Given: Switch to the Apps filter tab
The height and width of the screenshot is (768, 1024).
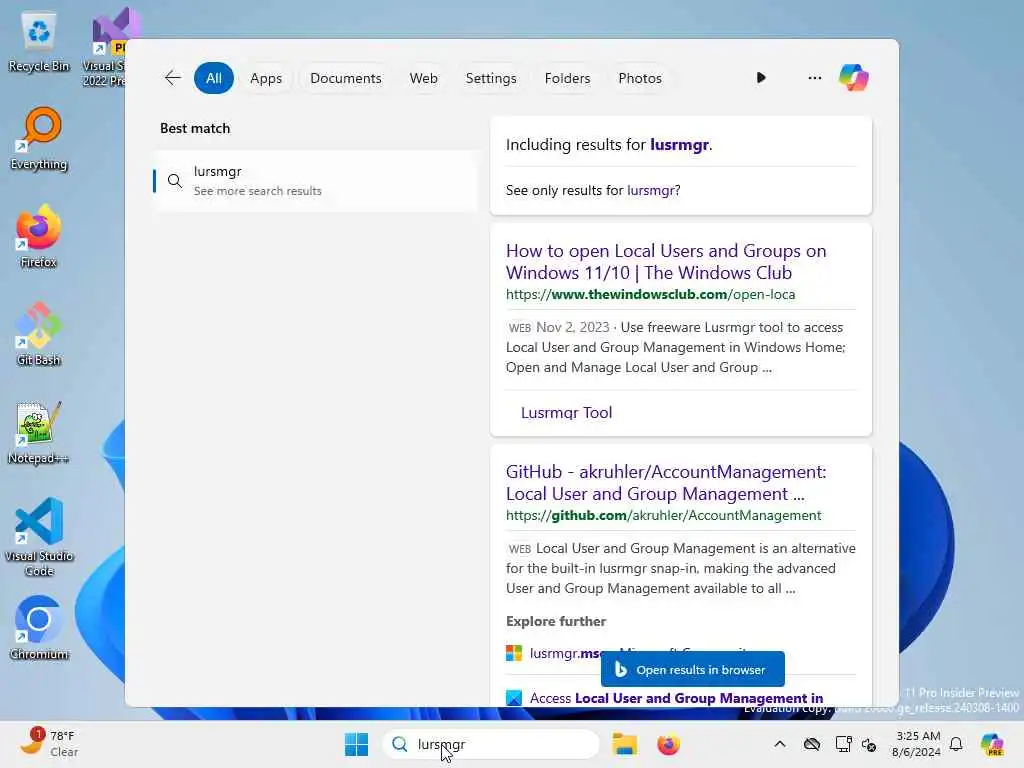Looking at the screenshot, I should (x=266, y=78).
